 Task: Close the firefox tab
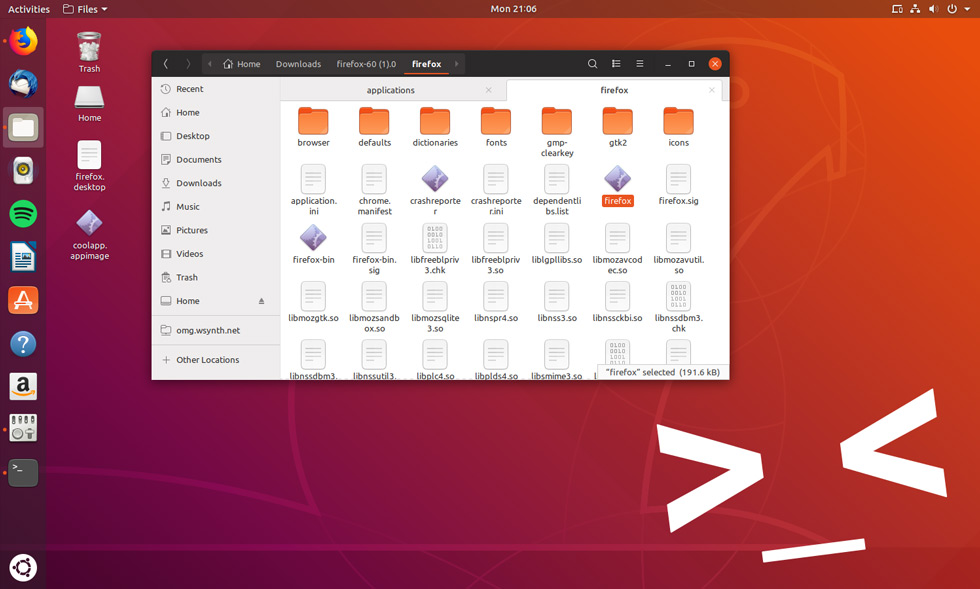(x=711, y=90)
